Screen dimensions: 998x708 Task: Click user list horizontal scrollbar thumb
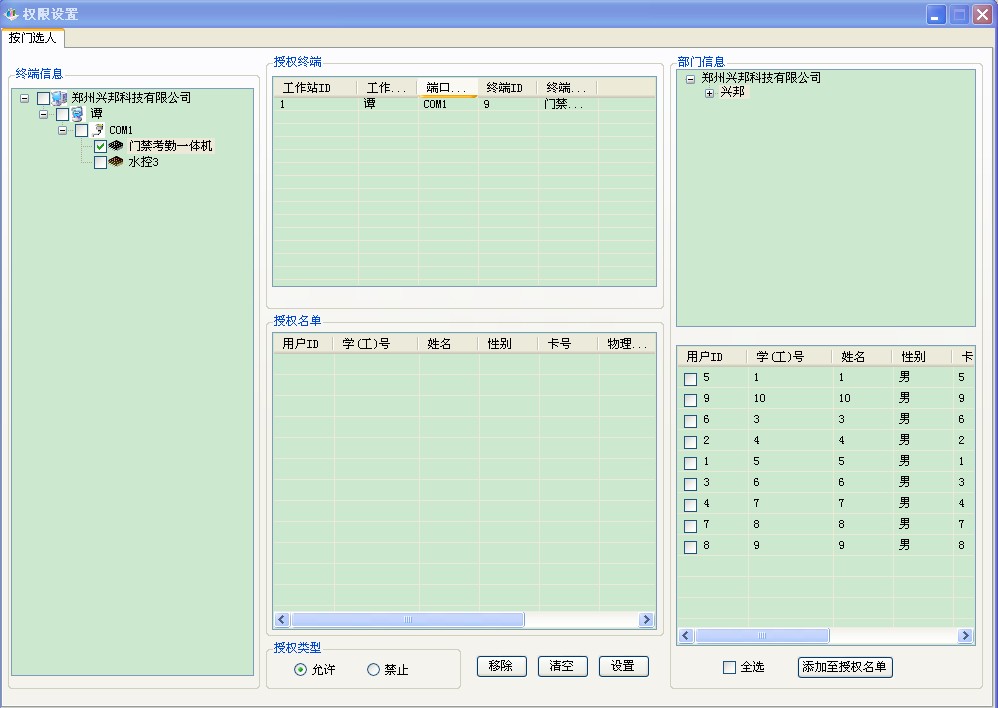click(762, 635)
